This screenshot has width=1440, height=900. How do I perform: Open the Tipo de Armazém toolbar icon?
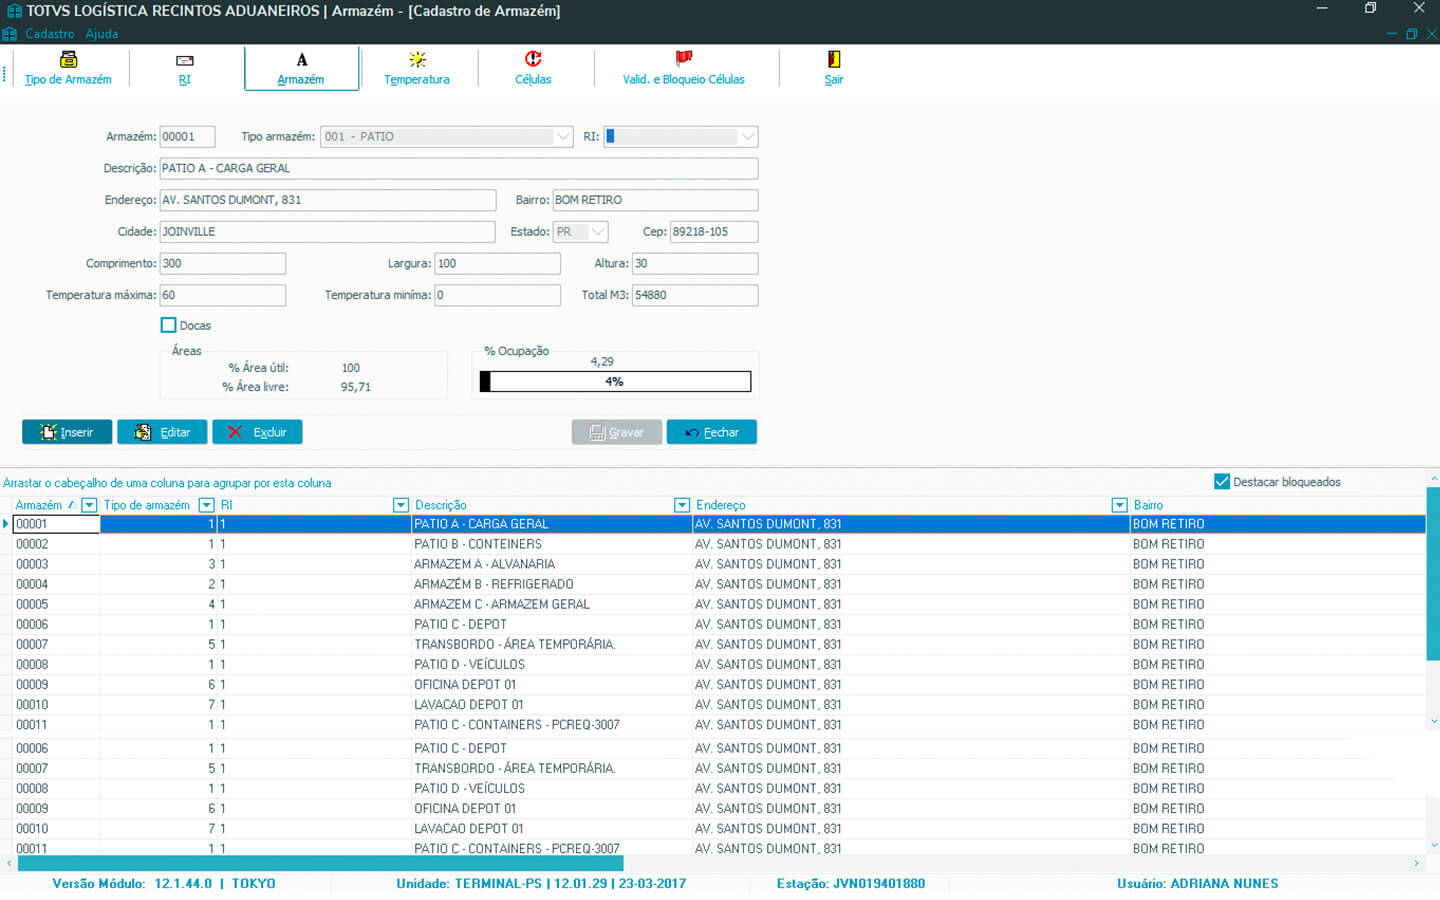click(68, 60)
